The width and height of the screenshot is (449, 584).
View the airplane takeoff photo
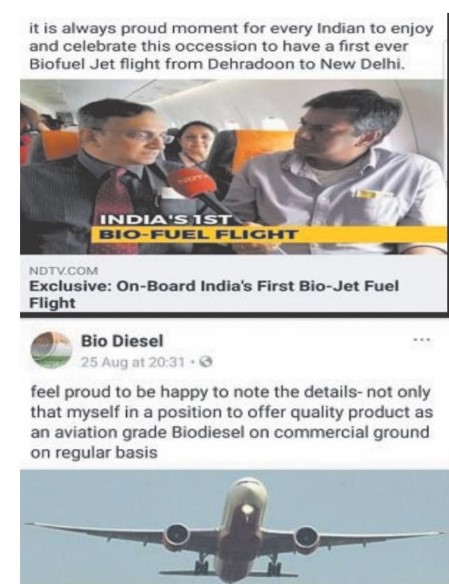(234, 527)
